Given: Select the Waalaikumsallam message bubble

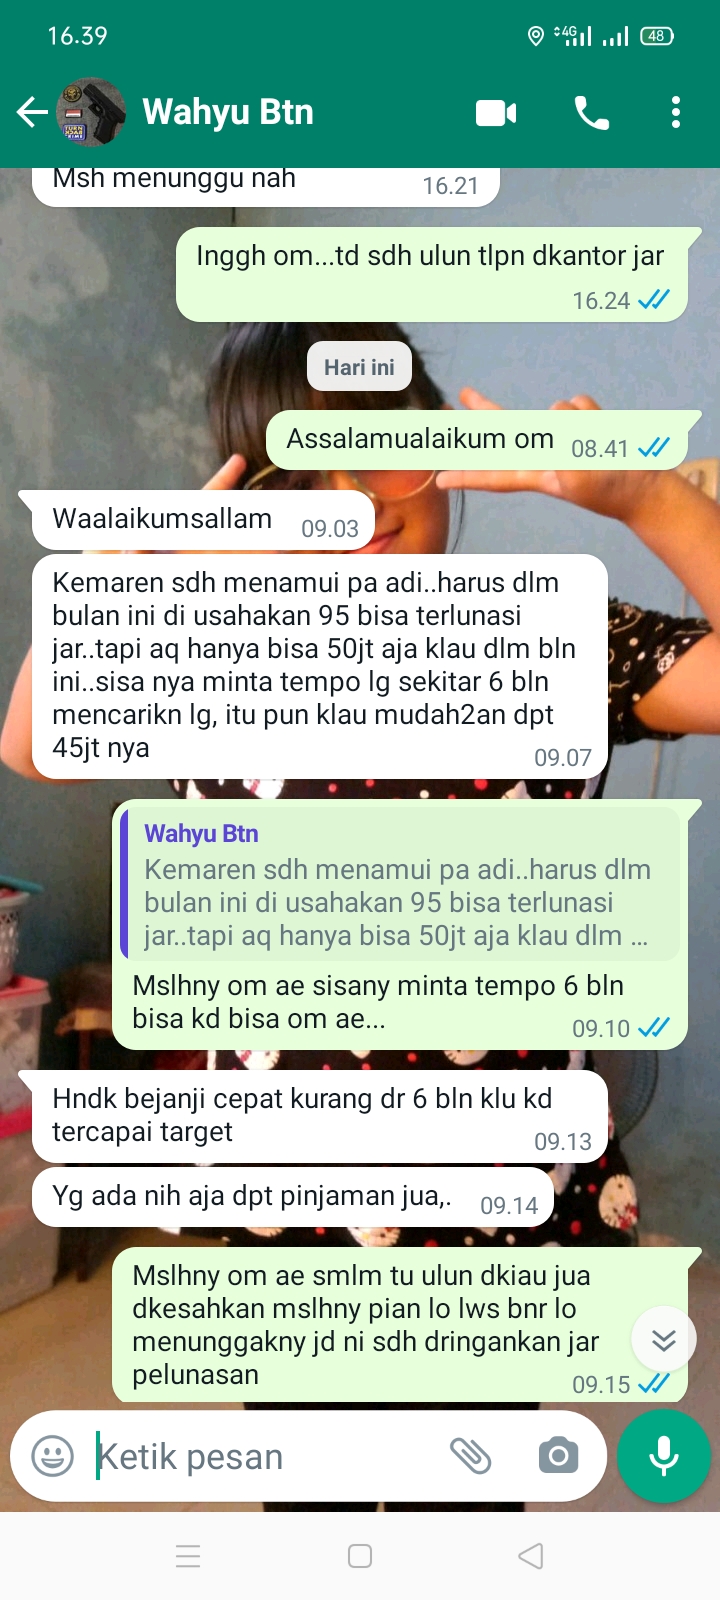Looking at the screenshot, I should coord(203,520).
